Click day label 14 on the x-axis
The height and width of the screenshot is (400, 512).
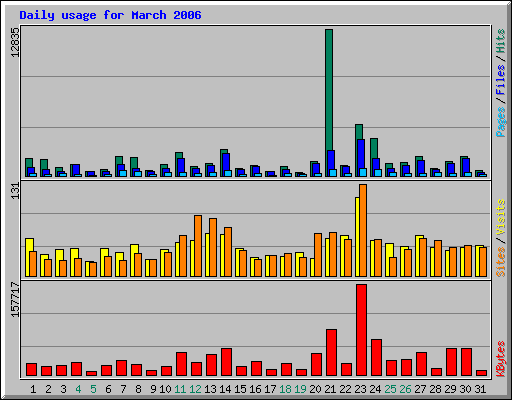[x=225, y=389]
